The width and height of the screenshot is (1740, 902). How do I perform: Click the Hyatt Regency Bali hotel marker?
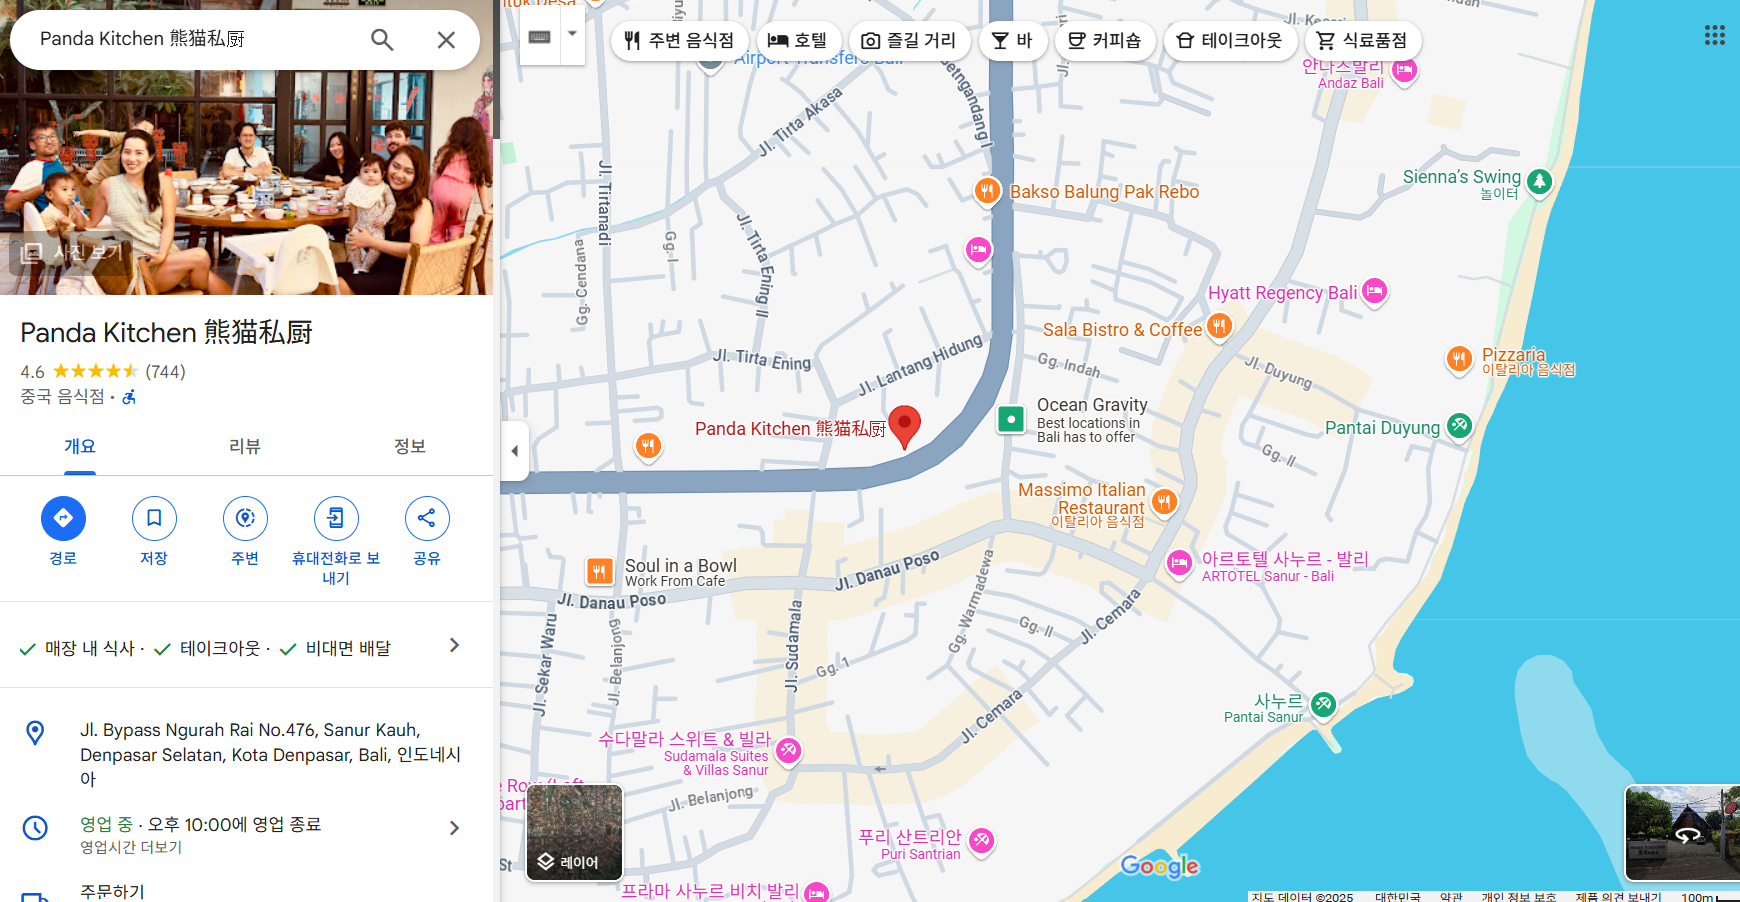(1375, 292)
